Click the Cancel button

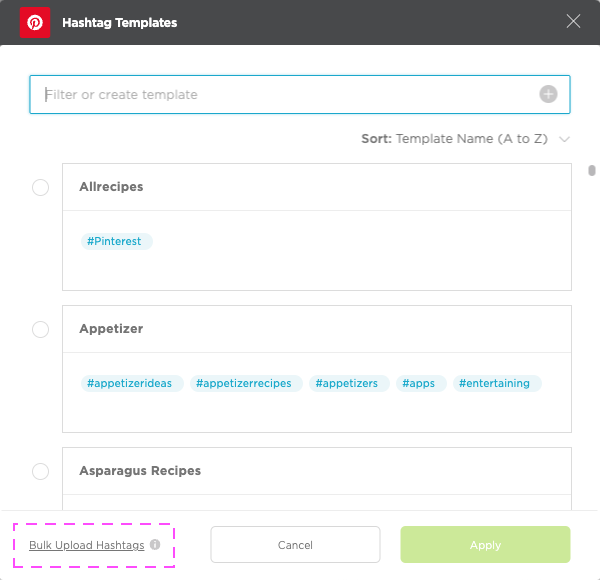(295, 544)
